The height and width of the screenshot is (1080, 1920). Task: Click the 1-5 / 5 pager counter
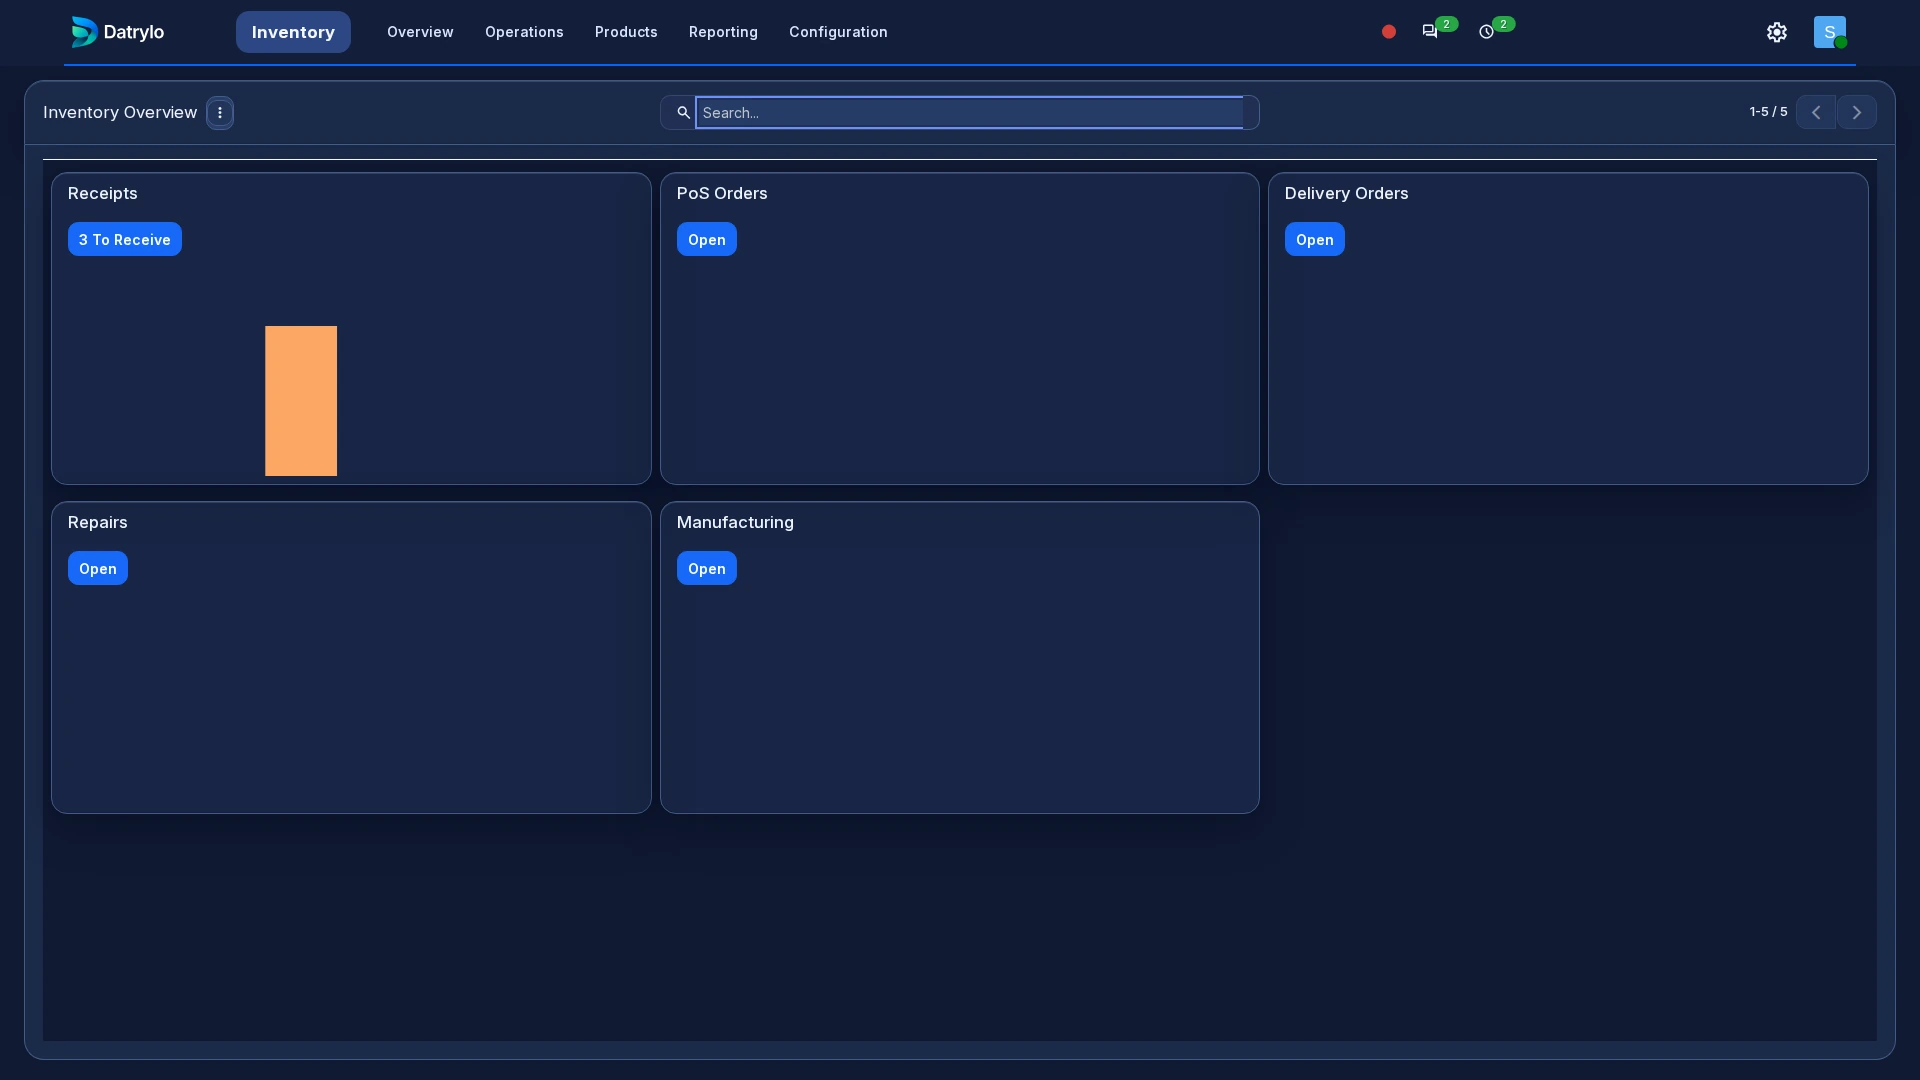click(x=1768, y=112)
